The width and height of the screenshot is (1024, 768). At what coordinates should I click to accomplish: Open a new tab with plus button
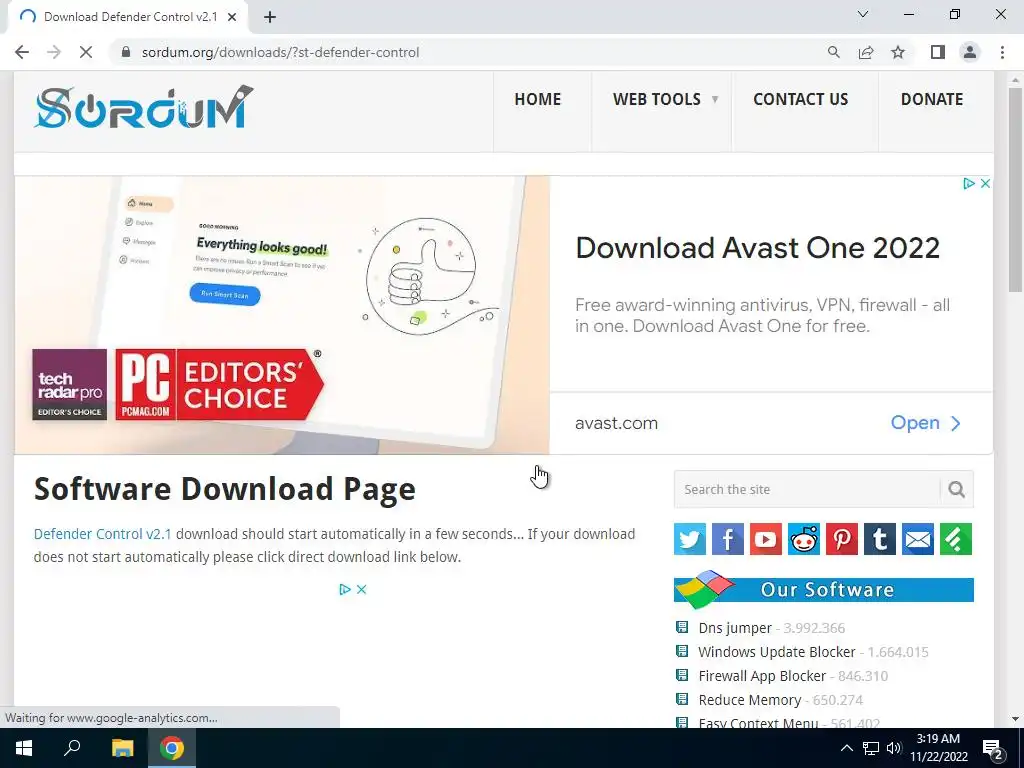pos(270,17)
